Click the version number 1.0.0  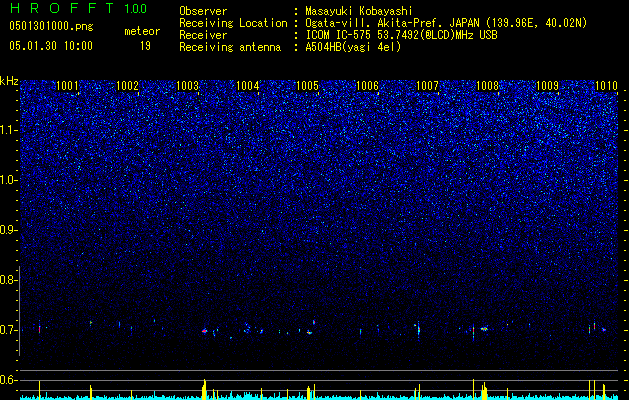coord(136,9)
